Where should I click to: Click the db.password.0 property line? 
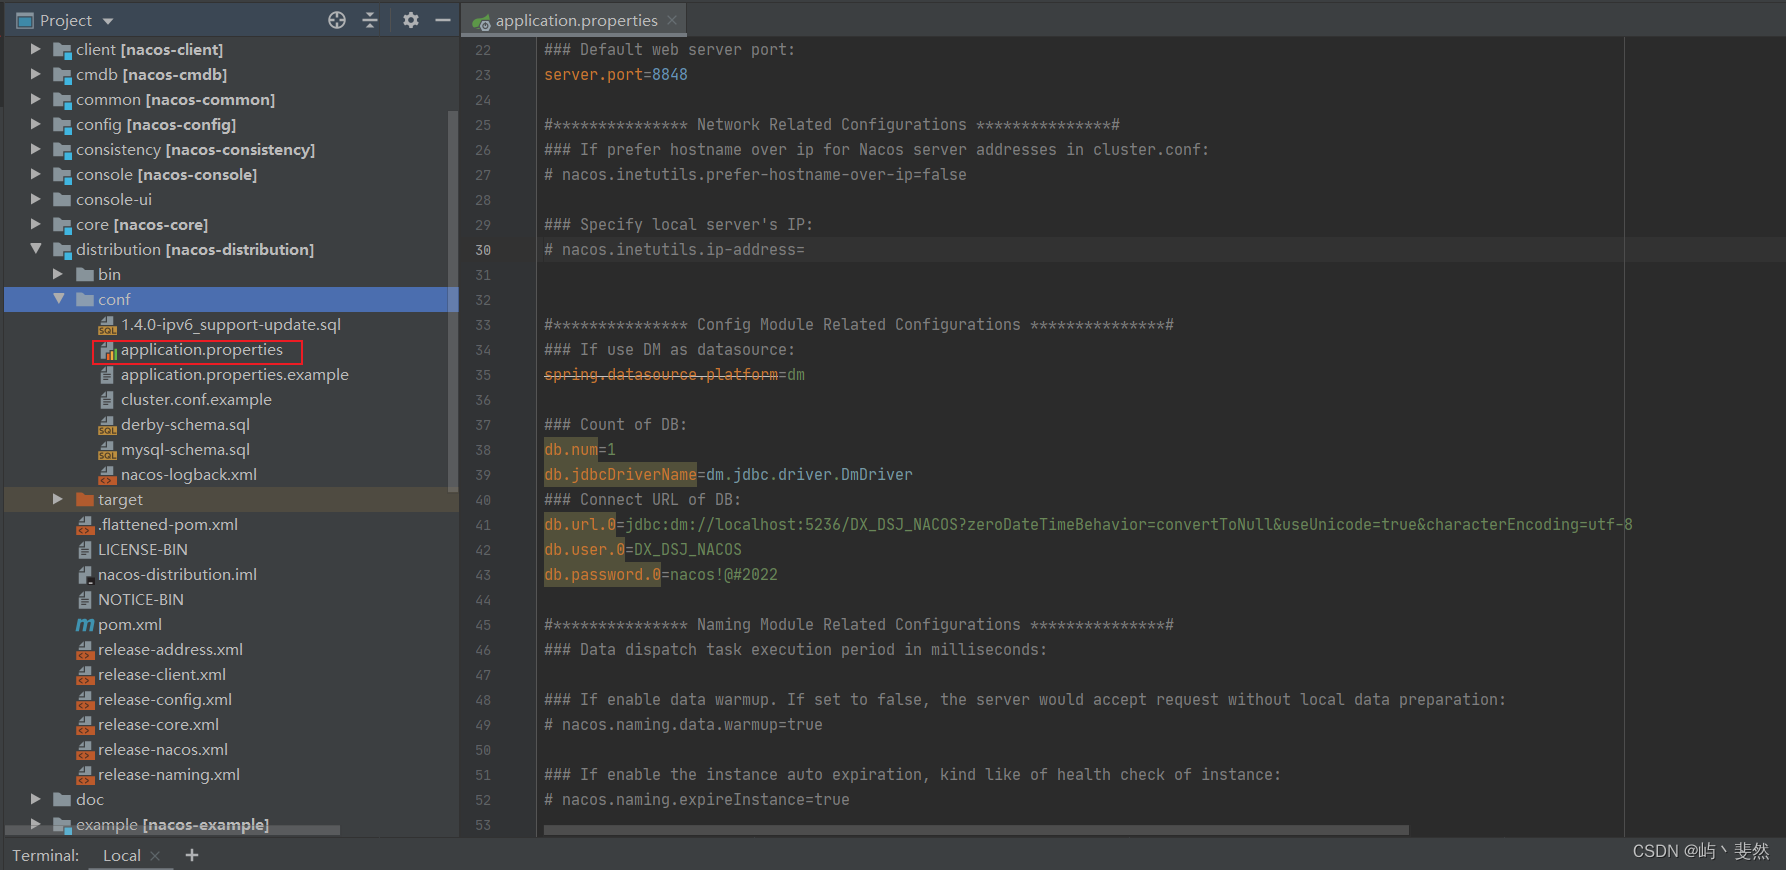pyautogui.click(x=661, y=575)
